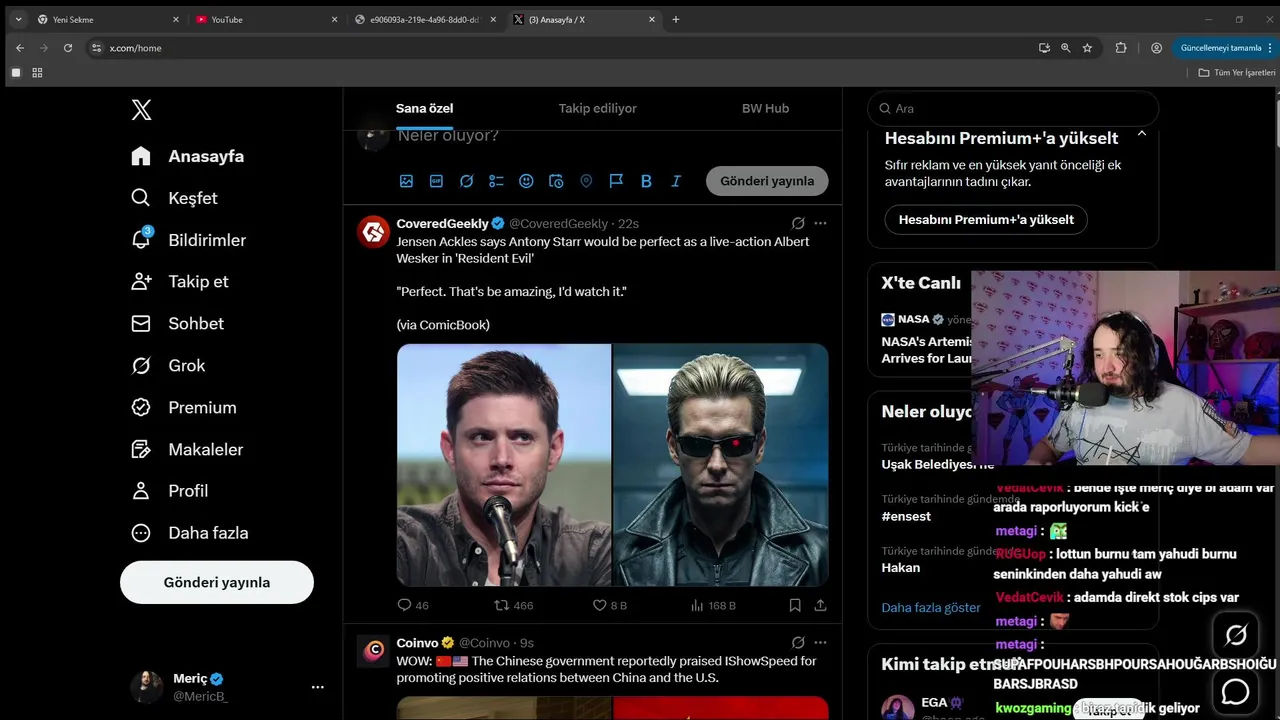Click the Grok compose icon

coord(466,181)
